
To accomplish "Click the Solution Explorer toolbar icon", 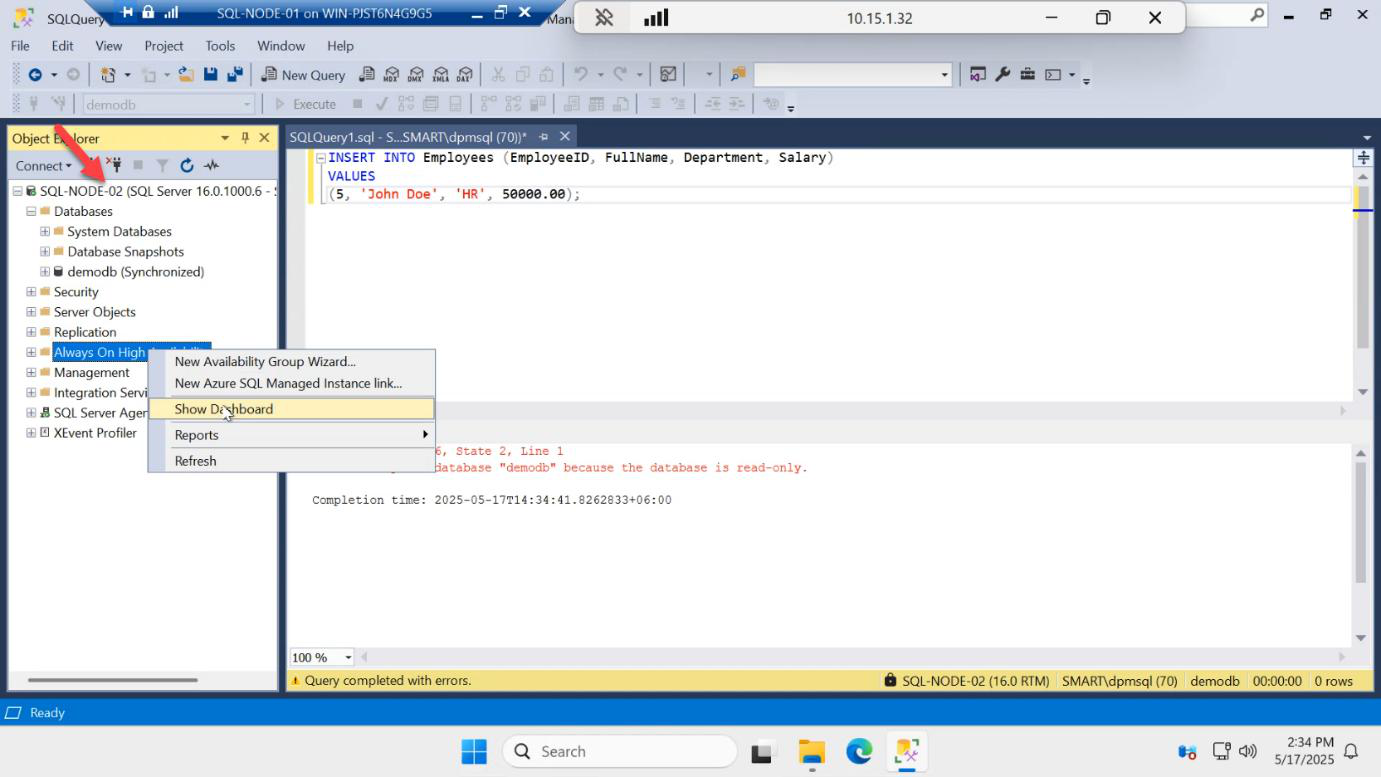I will [978, 75].
